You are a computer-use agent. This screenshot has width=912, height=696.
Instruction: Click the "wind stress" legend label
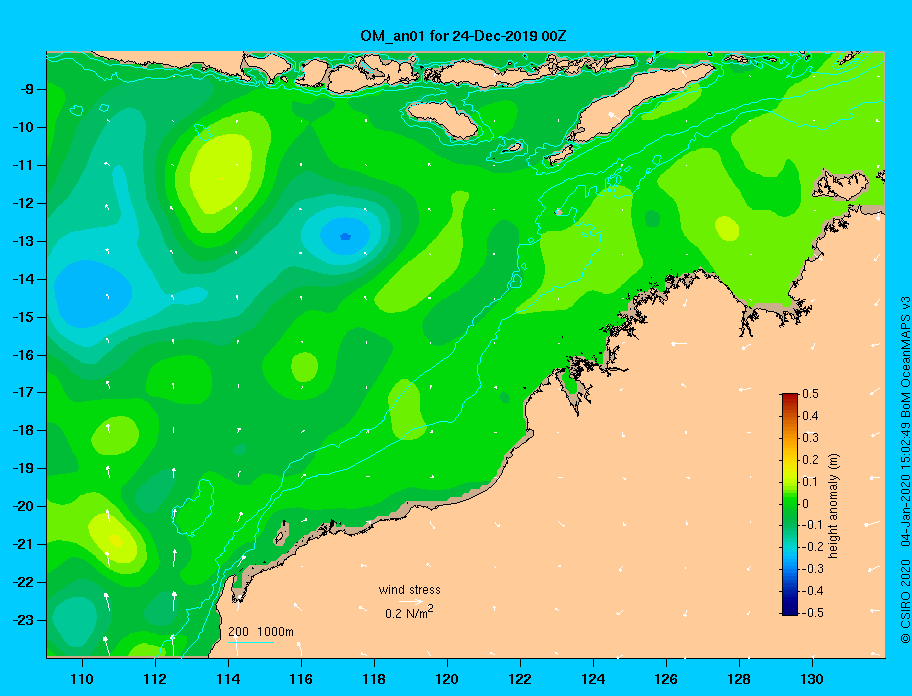pos(409,590)
